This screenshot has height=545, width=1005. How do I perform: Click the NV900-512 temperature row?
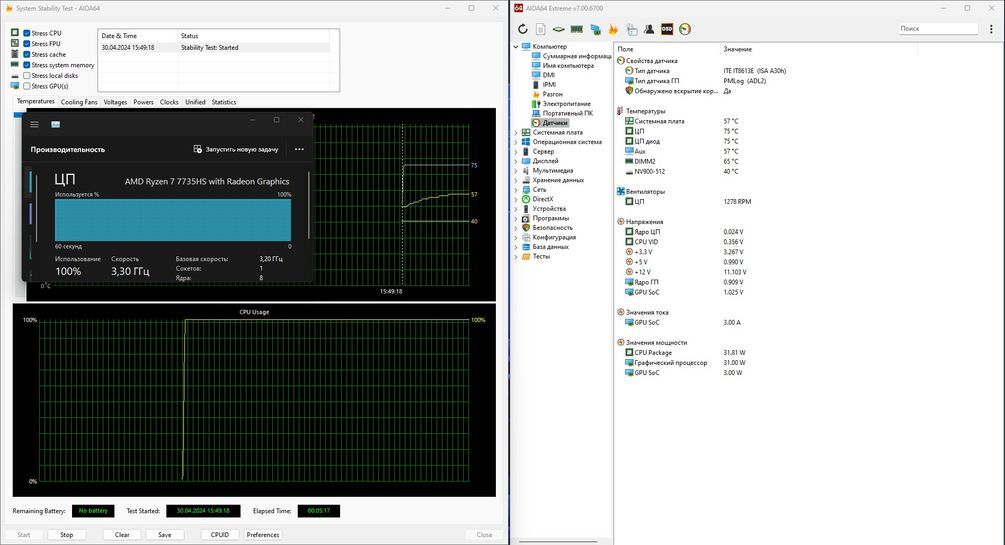point(682,172)
